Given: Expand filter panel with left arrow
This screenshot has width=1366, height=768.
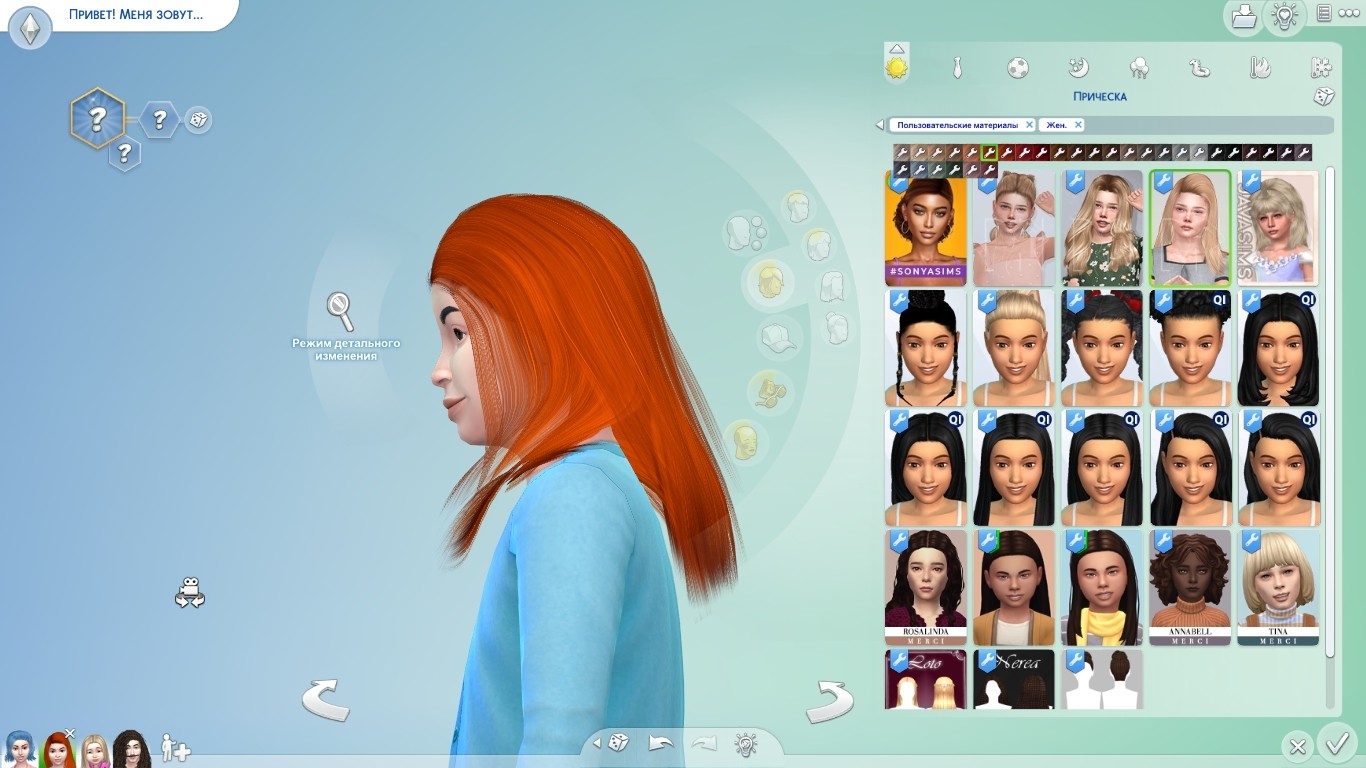Looking at the screenshot, I should pos(880,125).
